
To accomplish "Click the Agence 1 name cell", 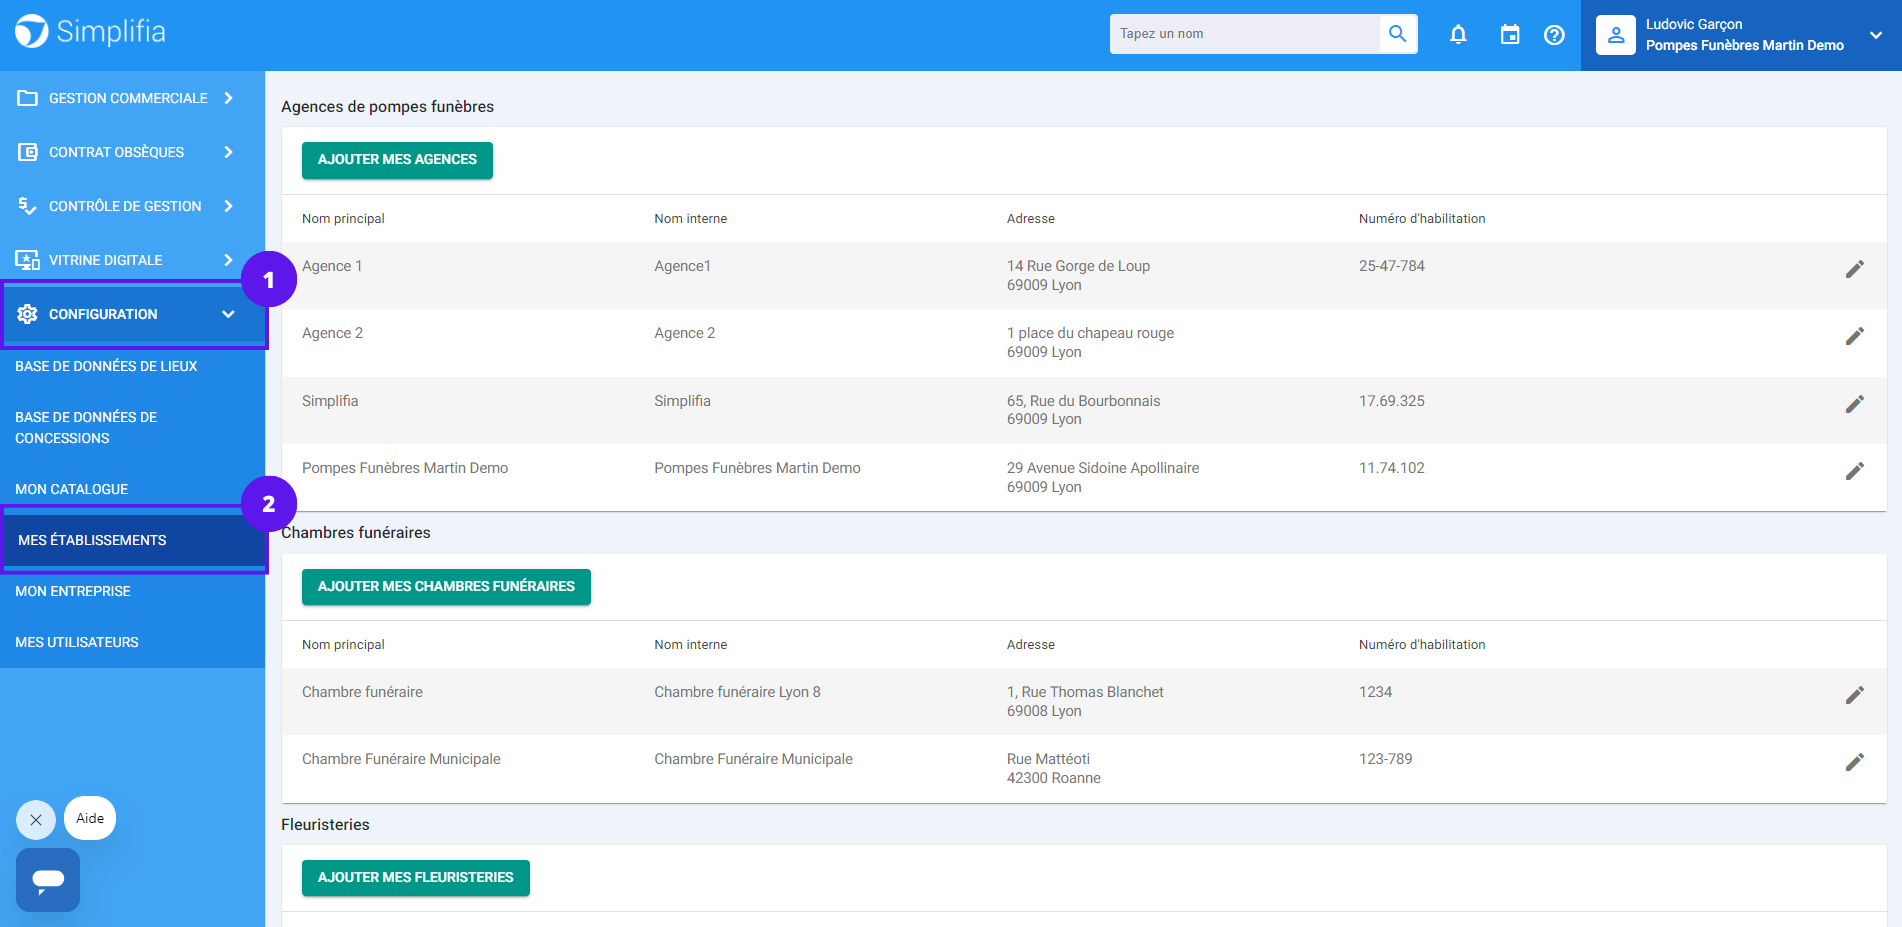I will click(x=332, y=266).
